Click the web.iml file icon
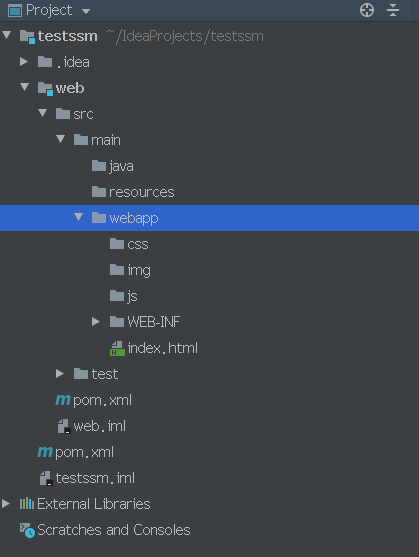The height and width of the screenshot is (557, 419). pos(64,426)
